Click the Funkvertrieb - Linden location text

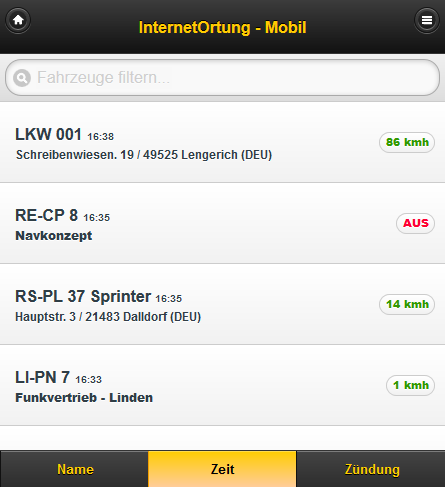click(84, 398)
